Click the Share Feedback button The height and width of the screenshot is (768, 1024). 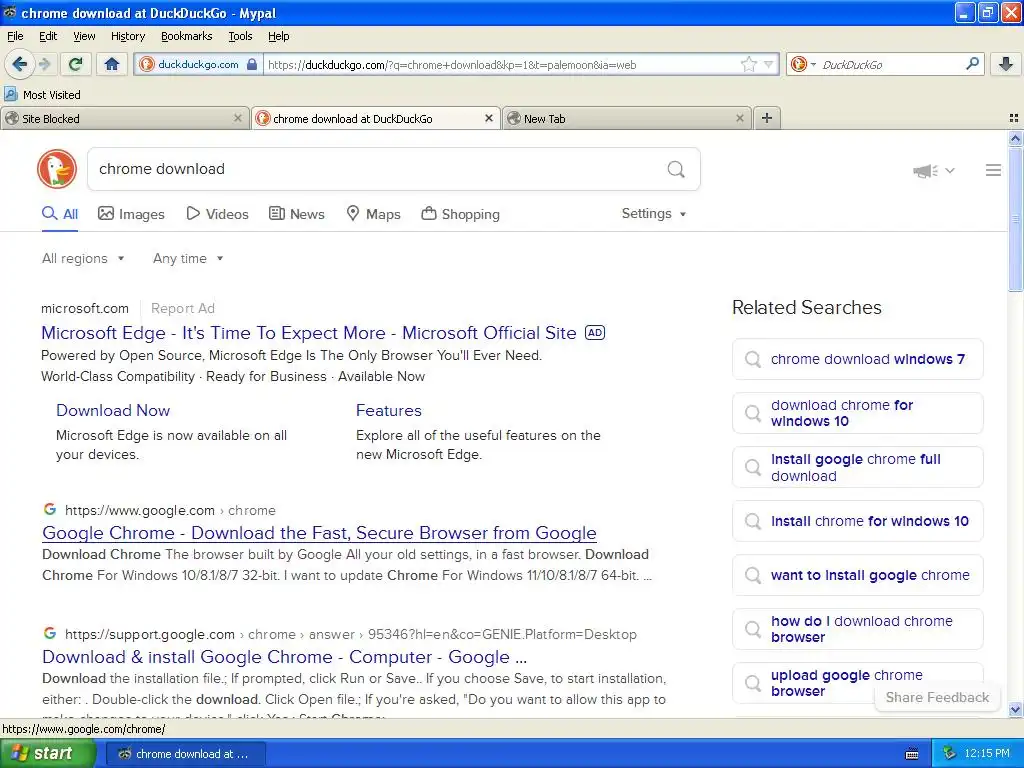[937, 697]
